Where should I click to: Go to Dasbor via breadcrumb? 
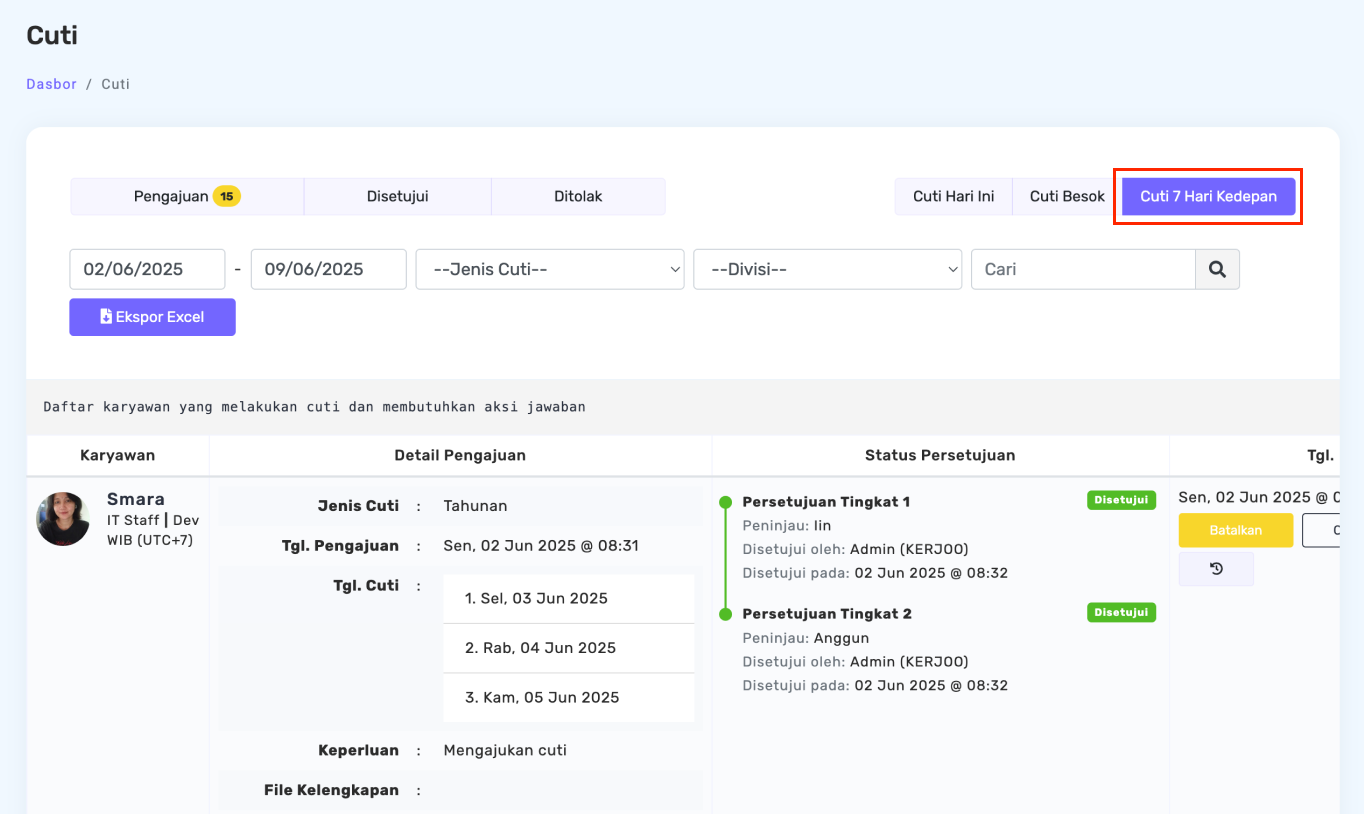point(51,84)
